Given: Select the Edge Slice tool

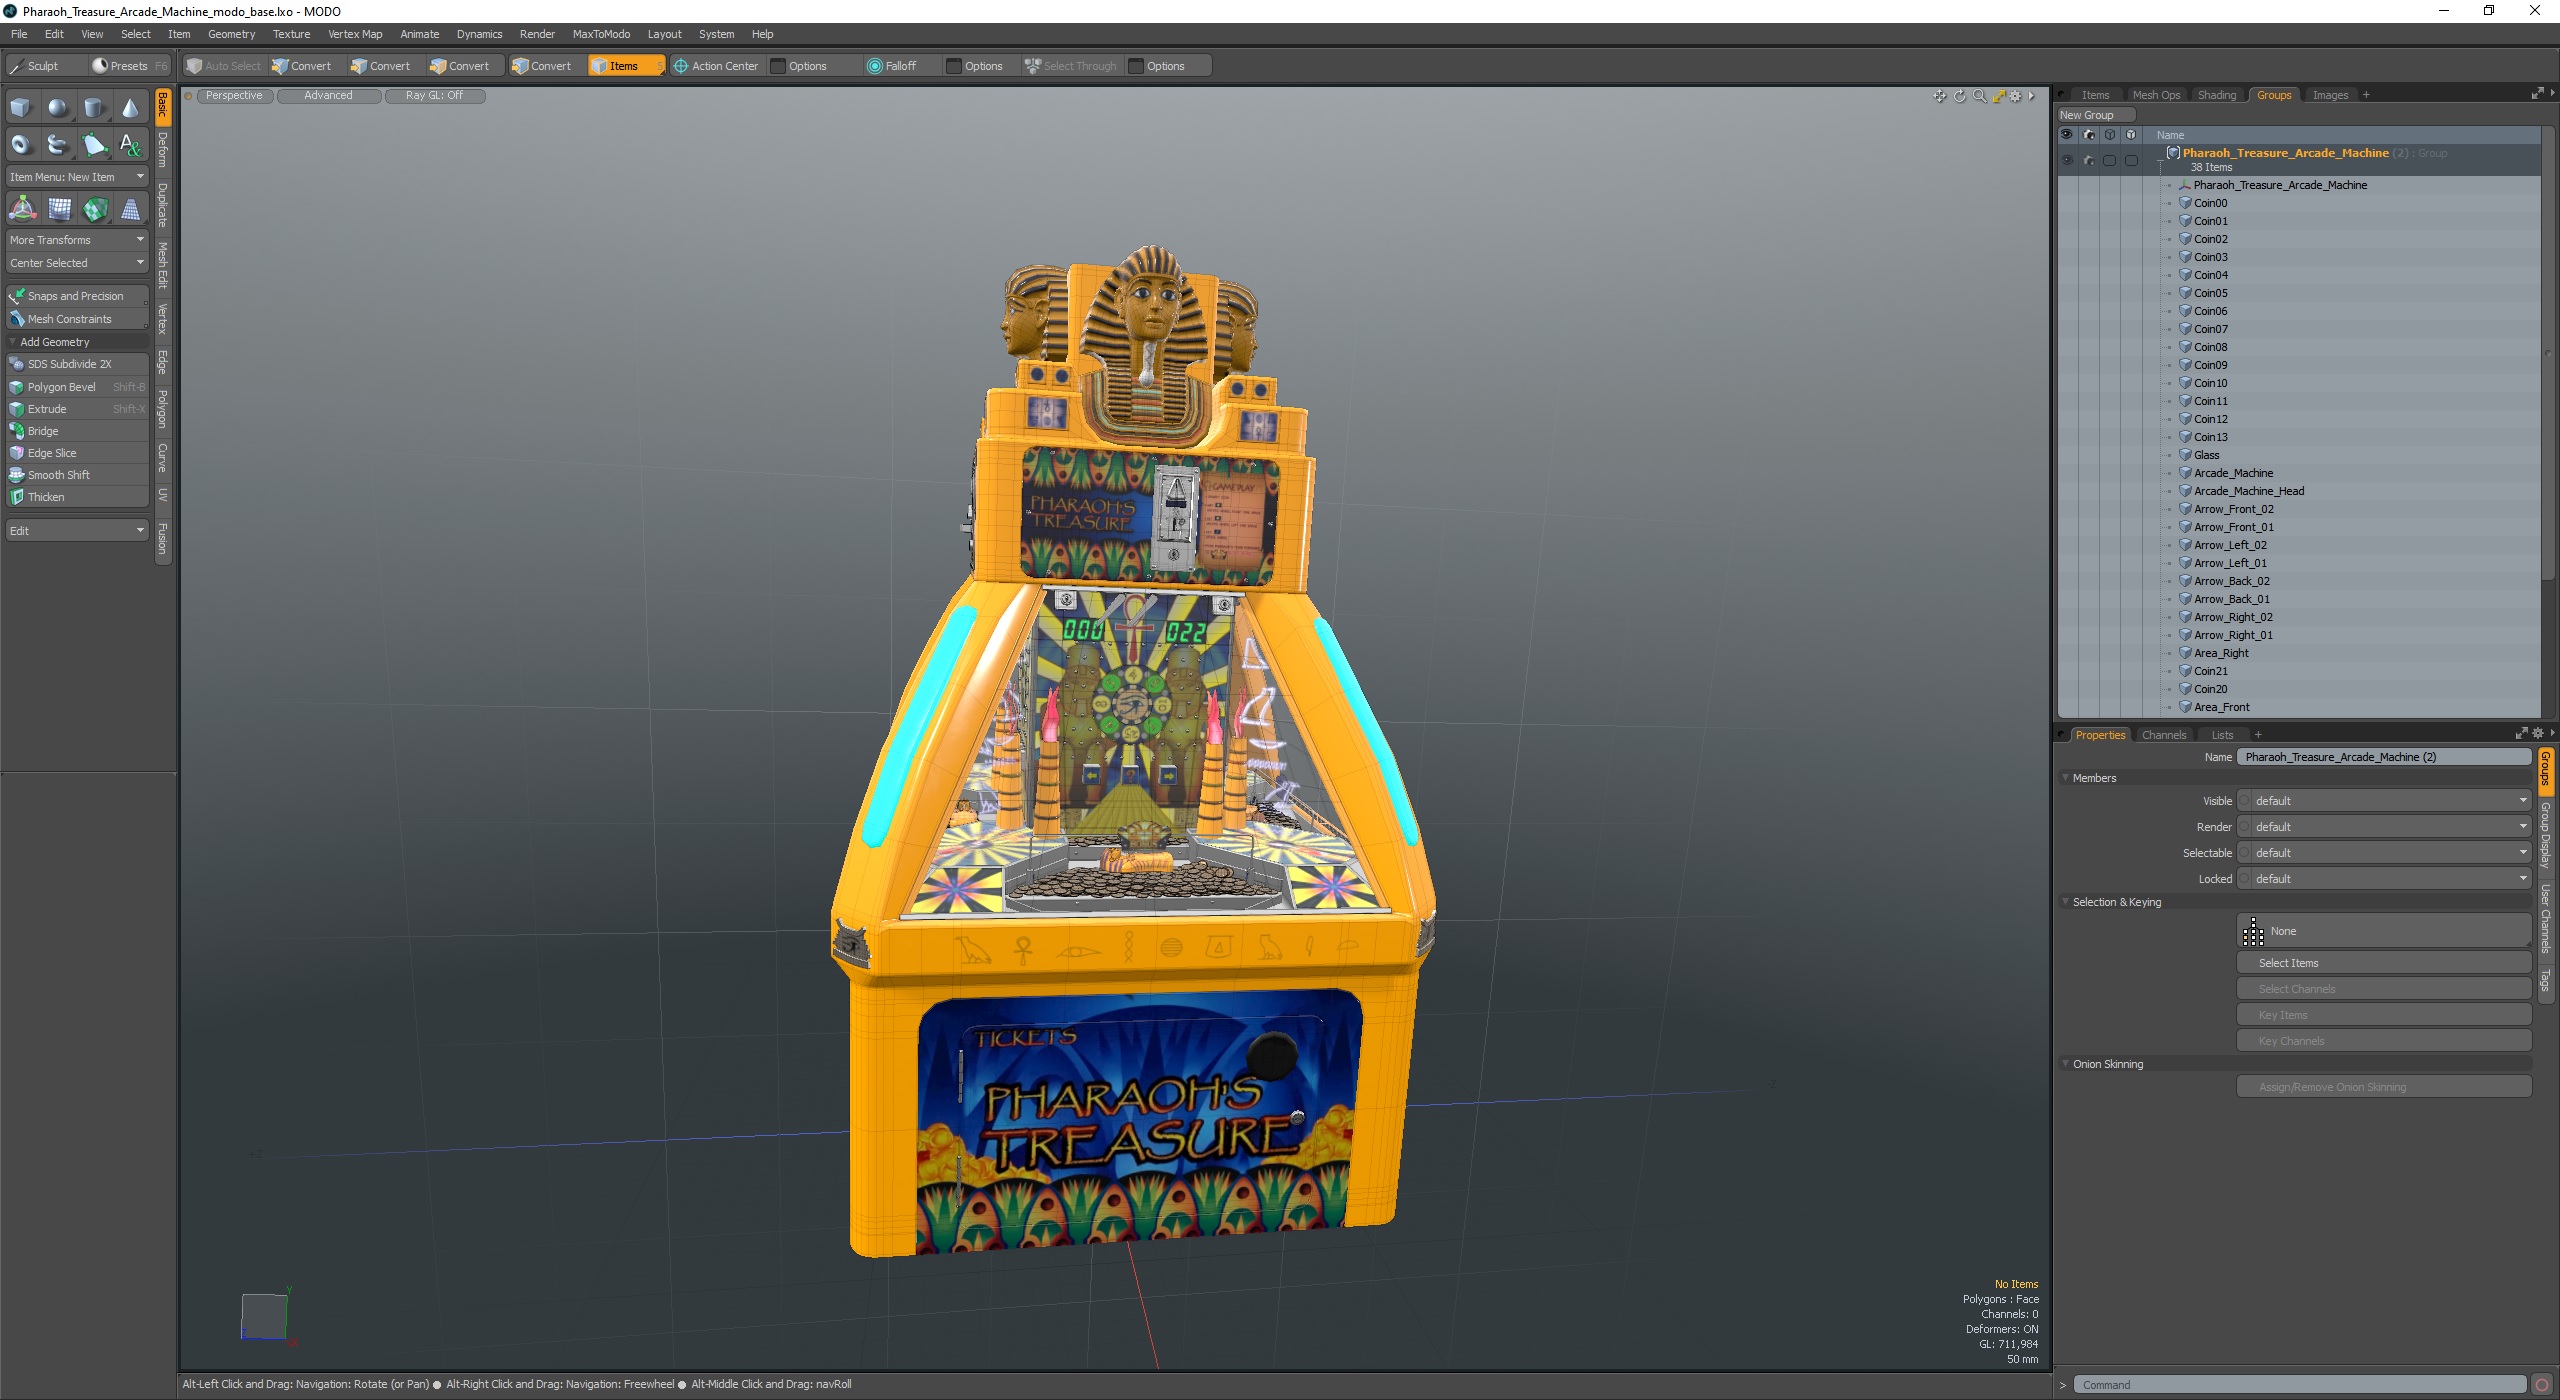Looking at the screenshot, I should [x=77, y=453].
